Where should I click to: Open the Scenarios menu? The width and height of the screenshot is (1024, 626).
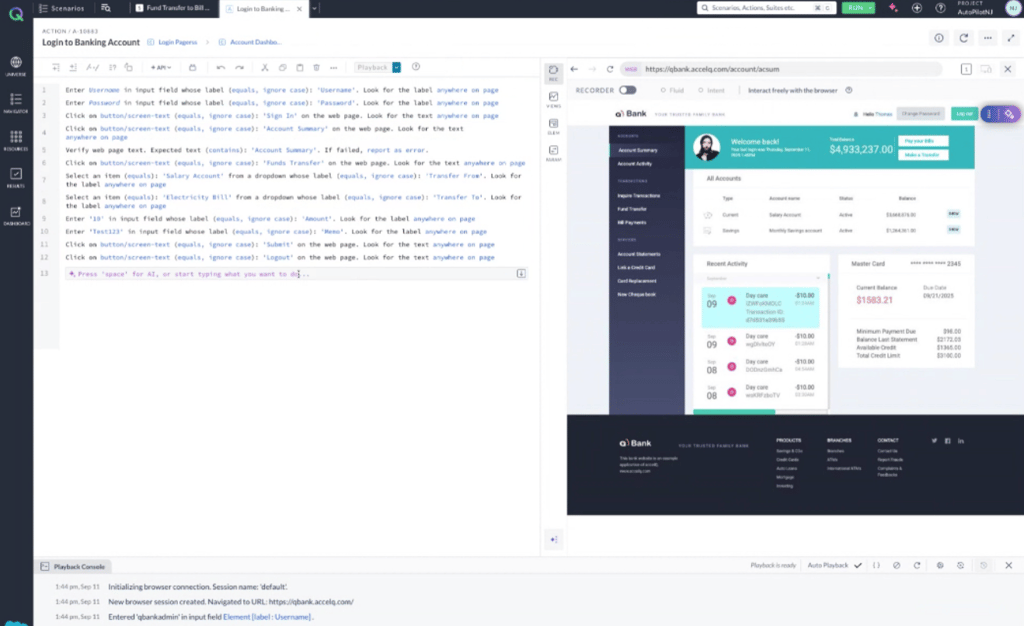61,8
